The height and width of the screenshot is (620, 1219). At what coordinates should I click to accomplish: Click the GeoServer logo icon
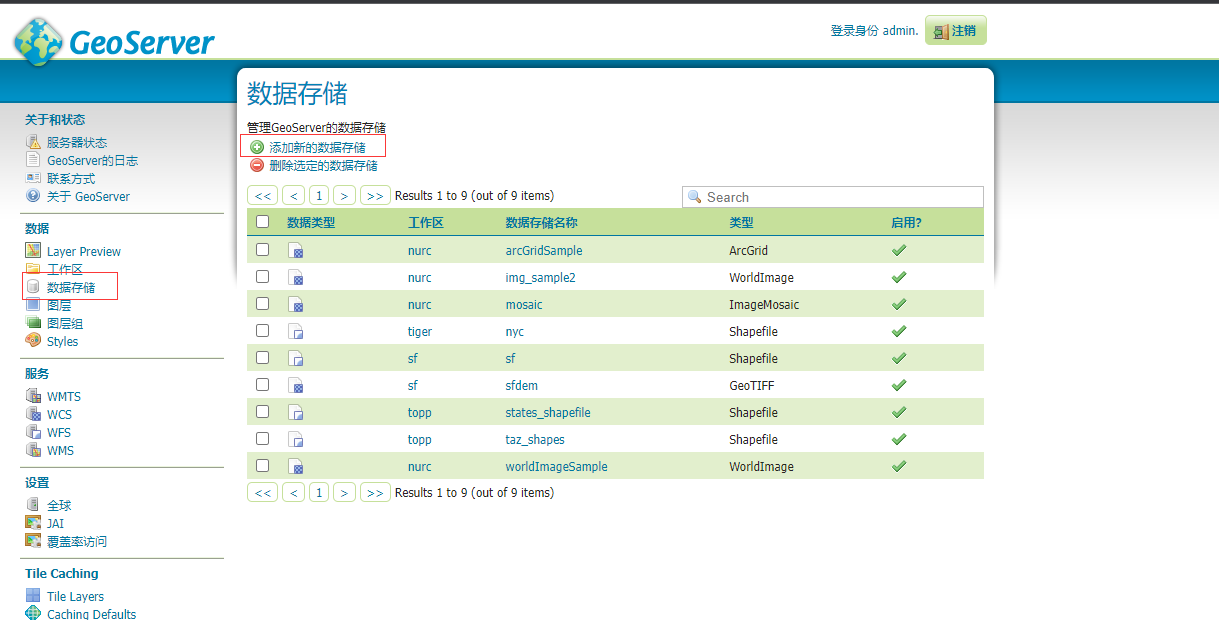point(38,41)
